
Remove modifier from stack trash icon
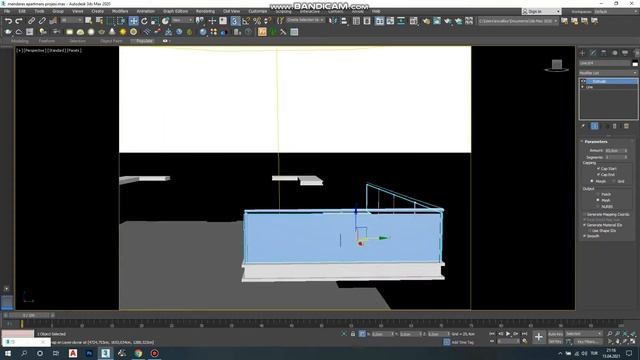point(615,126)
